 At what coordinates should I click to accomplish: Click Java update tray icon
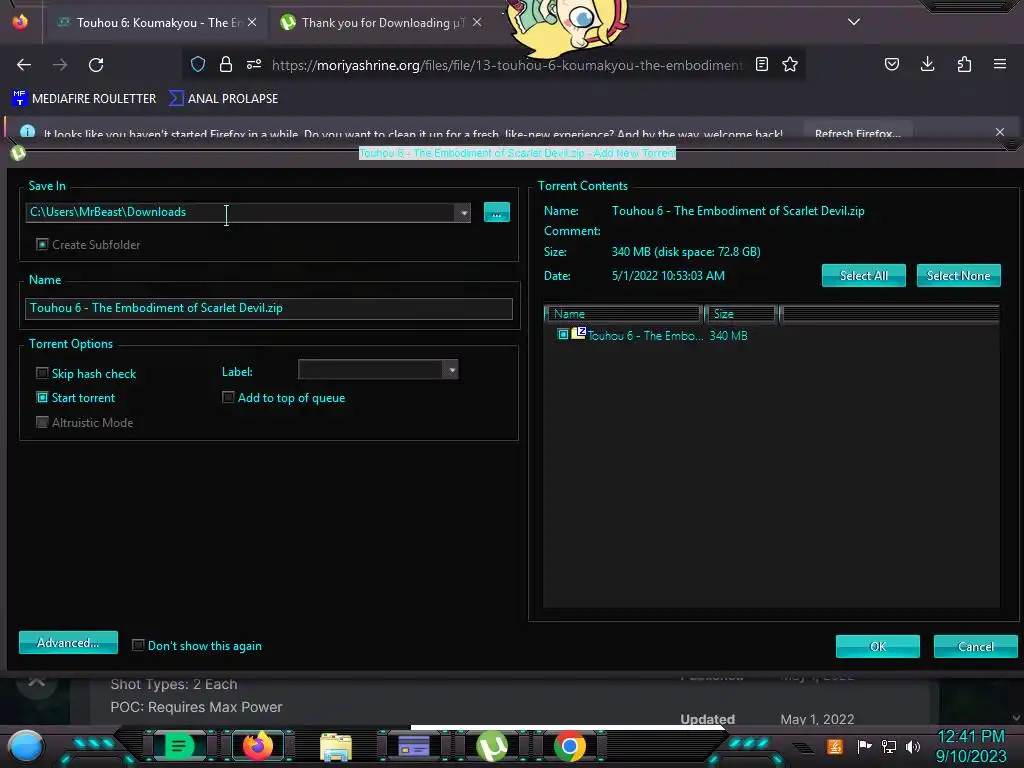click(x=835, y=746)
